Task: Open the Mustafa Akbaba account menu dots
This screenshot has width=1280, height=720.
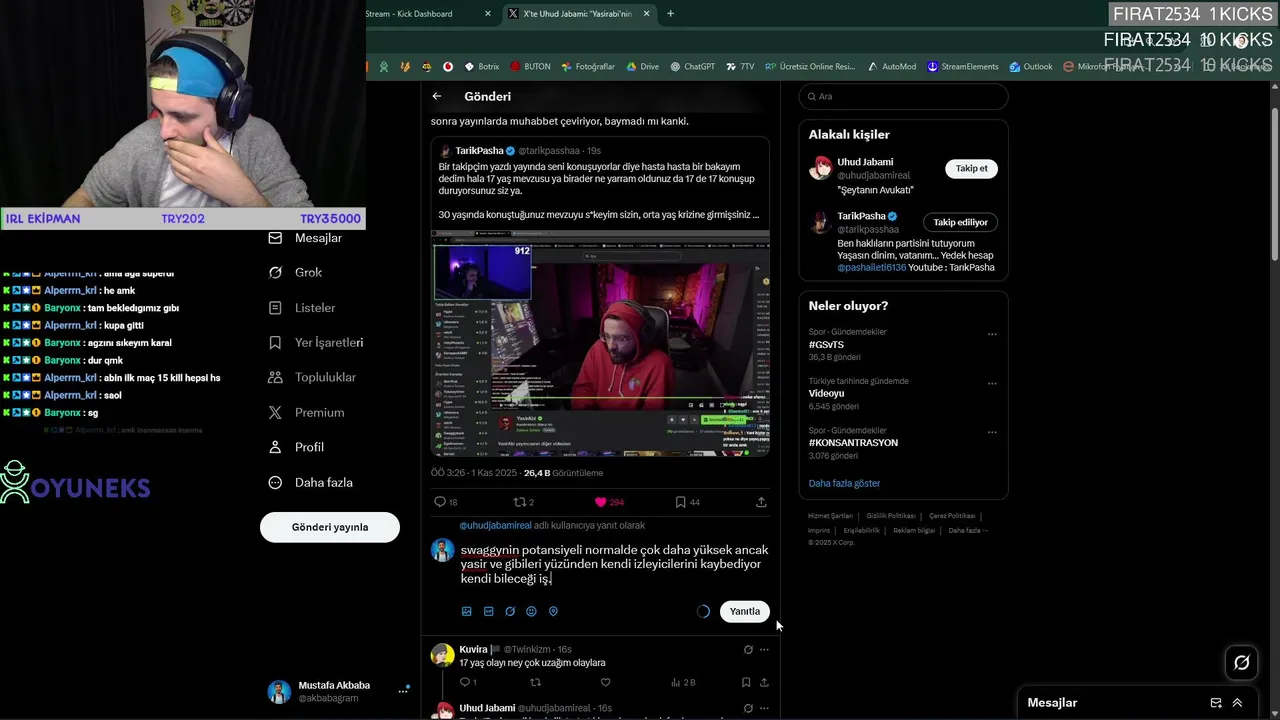Action: (404, 691)
